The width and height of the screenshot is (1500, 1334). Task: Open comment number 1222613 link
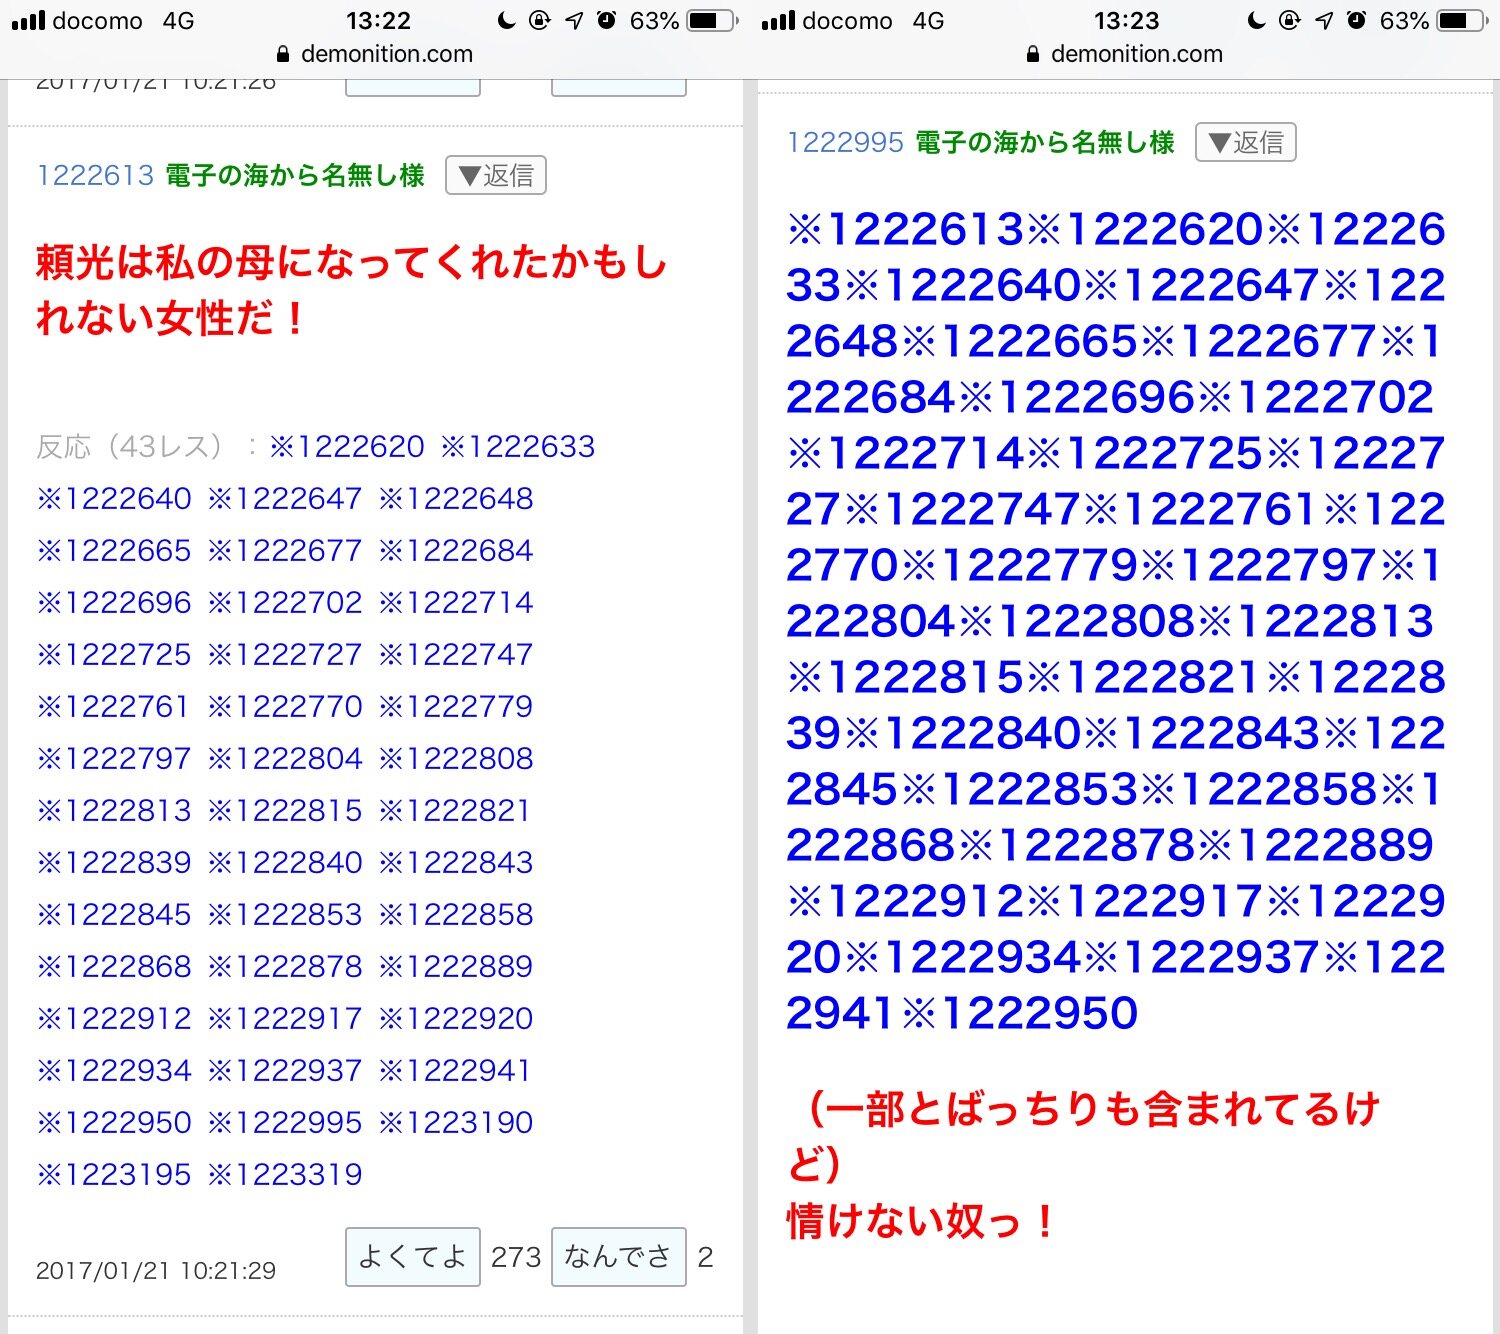tap(95, 176)
